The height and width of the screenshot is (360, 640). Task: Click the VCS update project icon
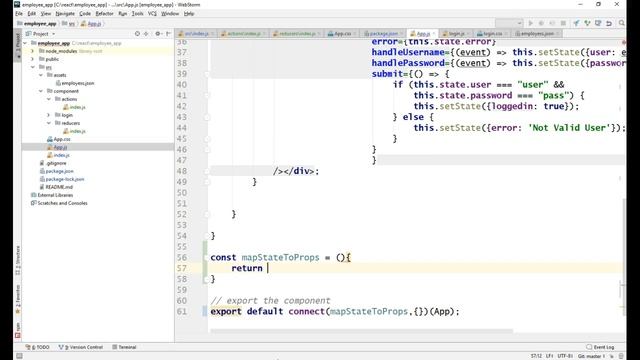point(576,23)
